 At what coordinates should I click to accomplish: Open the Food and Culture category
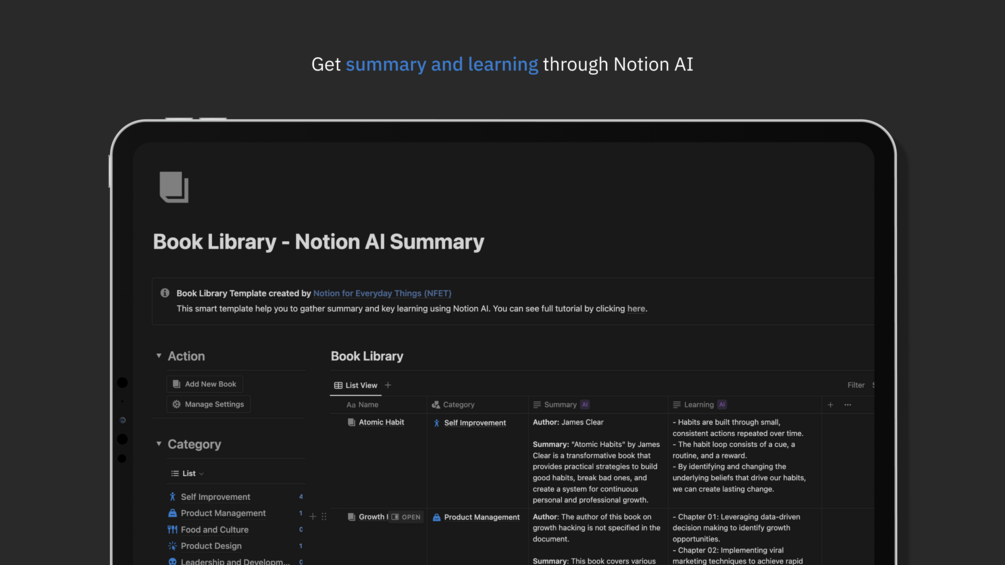tap(215, 530)
